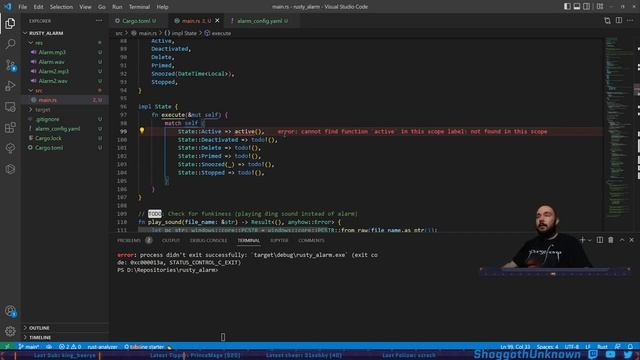The height and width of the screenshot is (360, 640).
Task: Open the Terminal menu
Action: [x=140, y=7]
